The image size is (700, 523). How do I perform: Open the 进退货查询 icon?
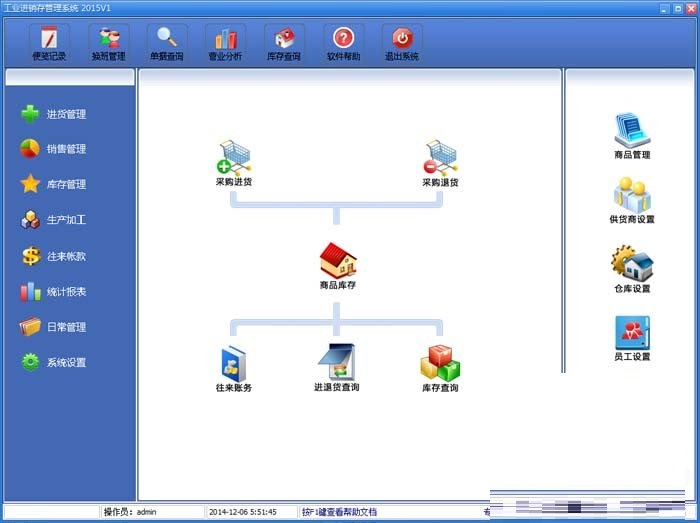[x=337, y=368]
